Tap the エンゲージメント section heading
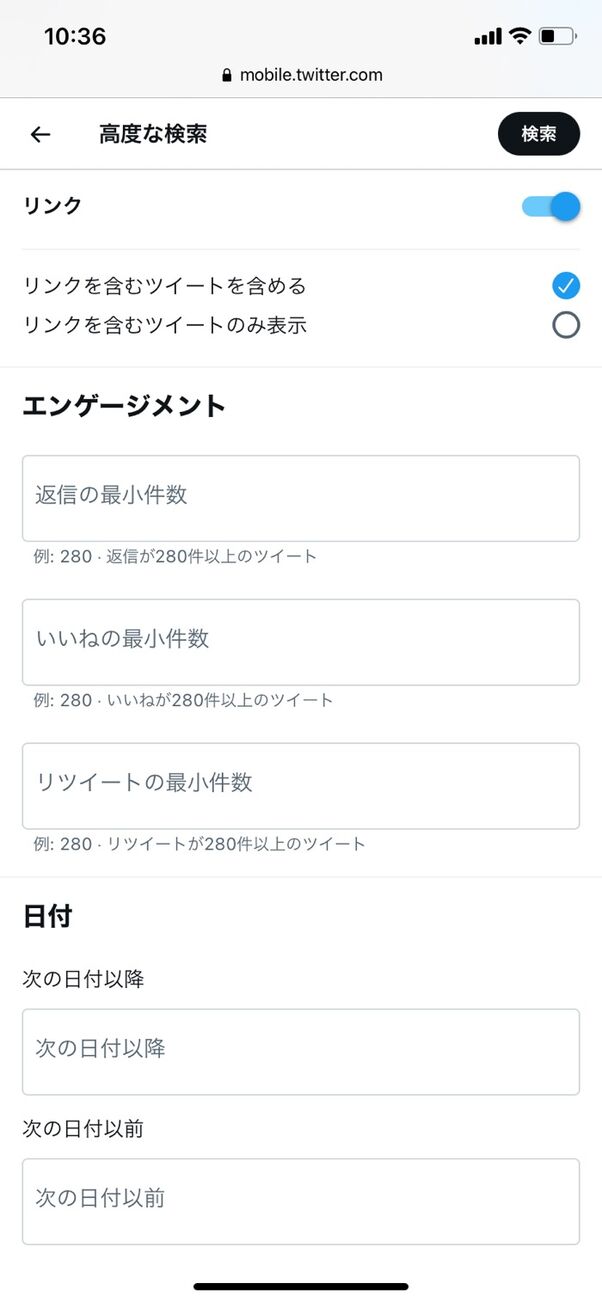This screenshot has height=1302, width=602. point(124,406)
